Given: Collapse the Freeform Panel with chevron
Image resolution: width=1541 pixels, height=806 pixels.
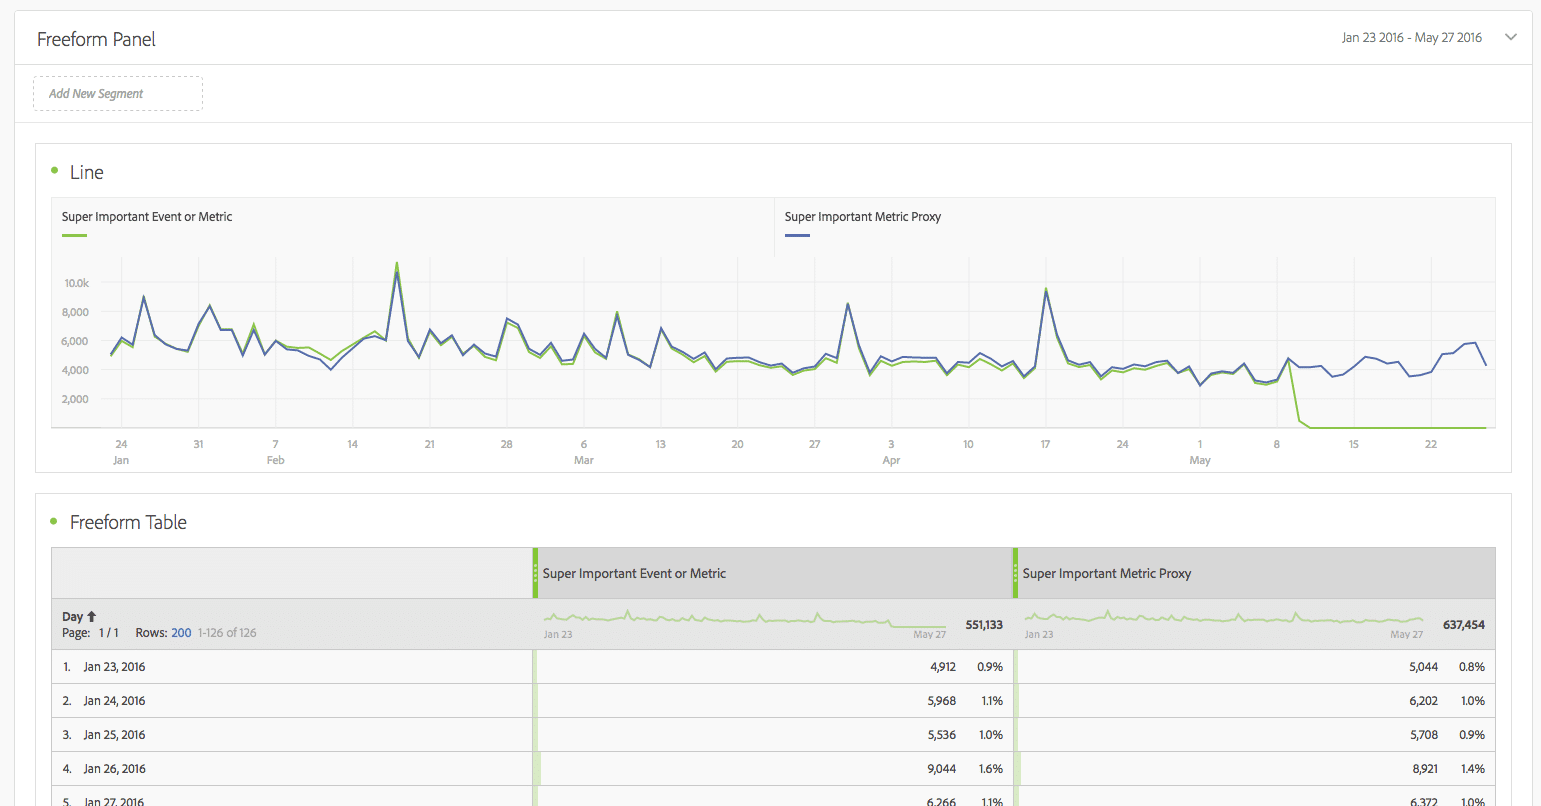Looking at the screenshot, I should point(1510,38).
